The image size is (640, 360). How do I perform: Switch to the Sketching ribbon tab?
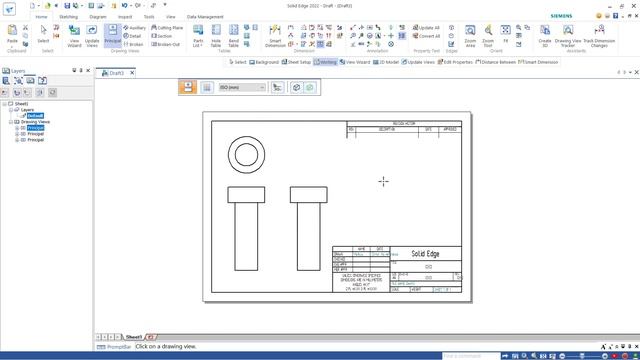pos(68,17)
